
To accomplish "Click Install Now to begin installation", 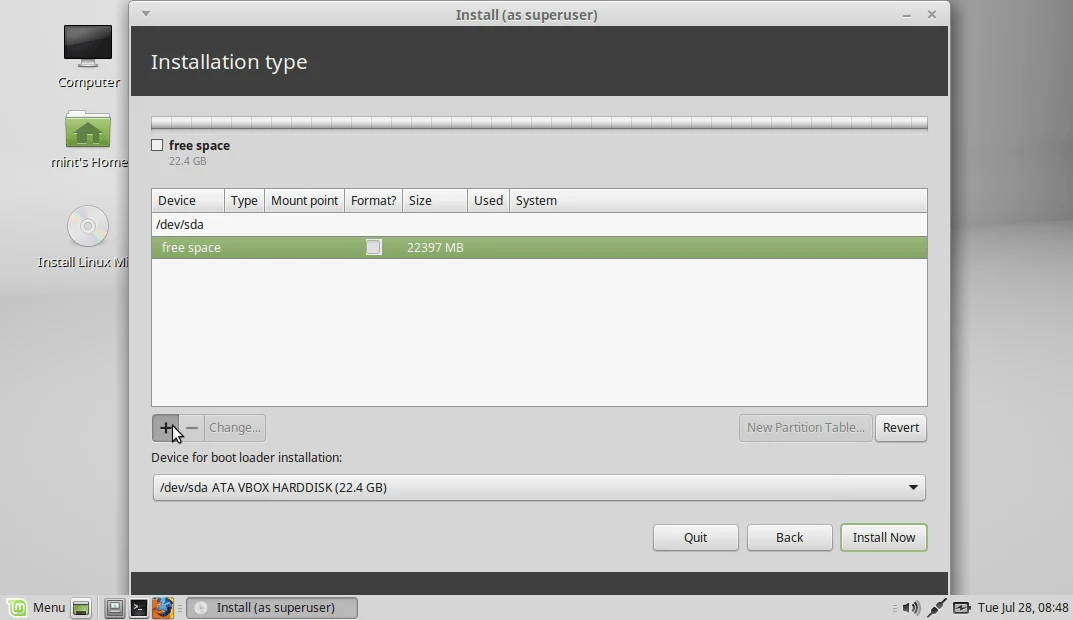I will 883,537.
